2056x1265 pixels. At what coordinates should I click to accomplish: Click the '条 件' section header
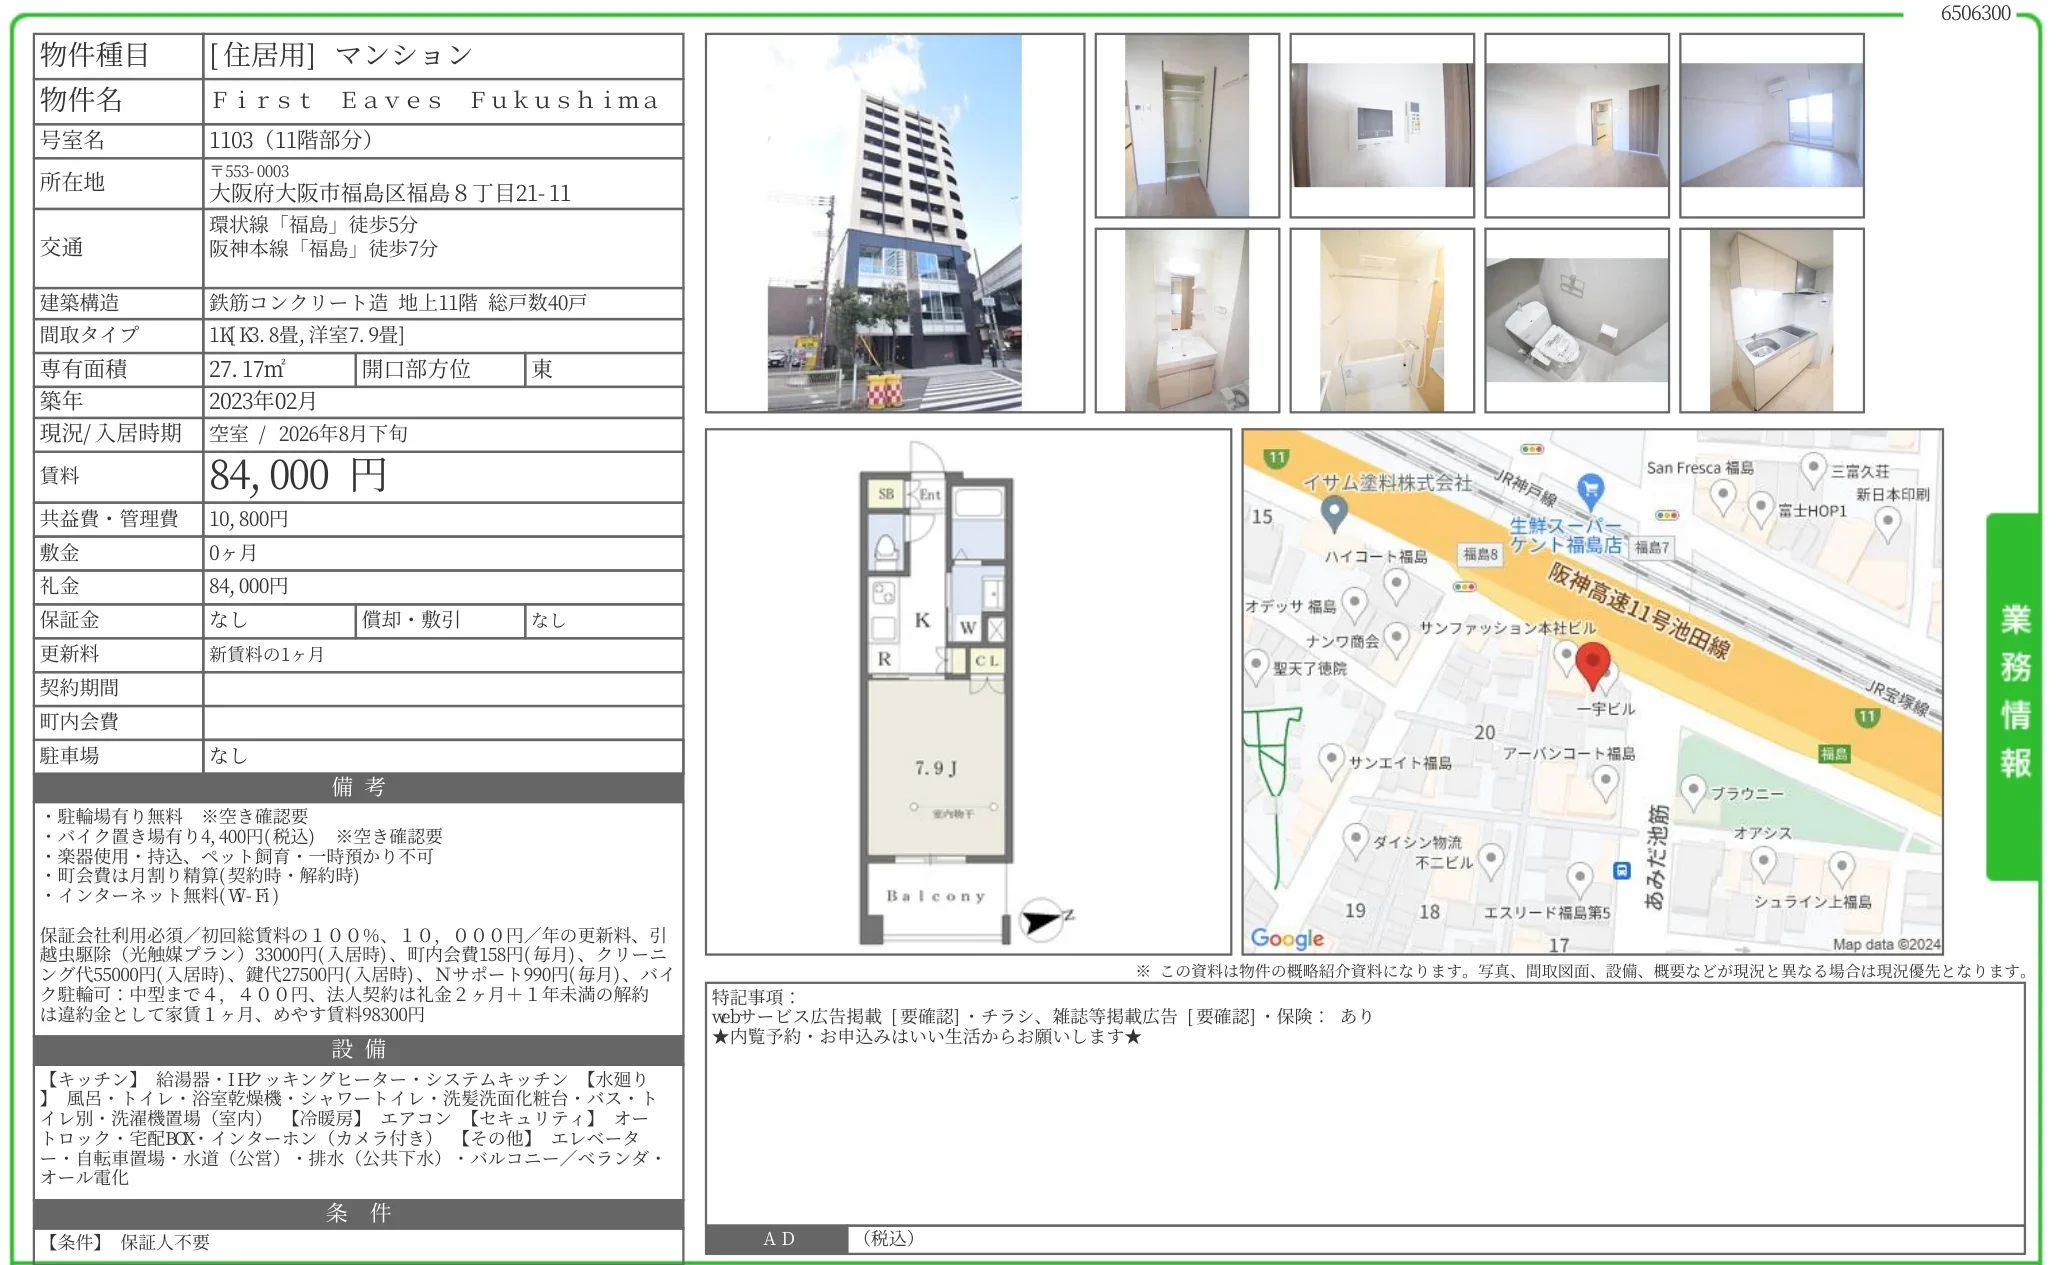[x=358, y=1213]
